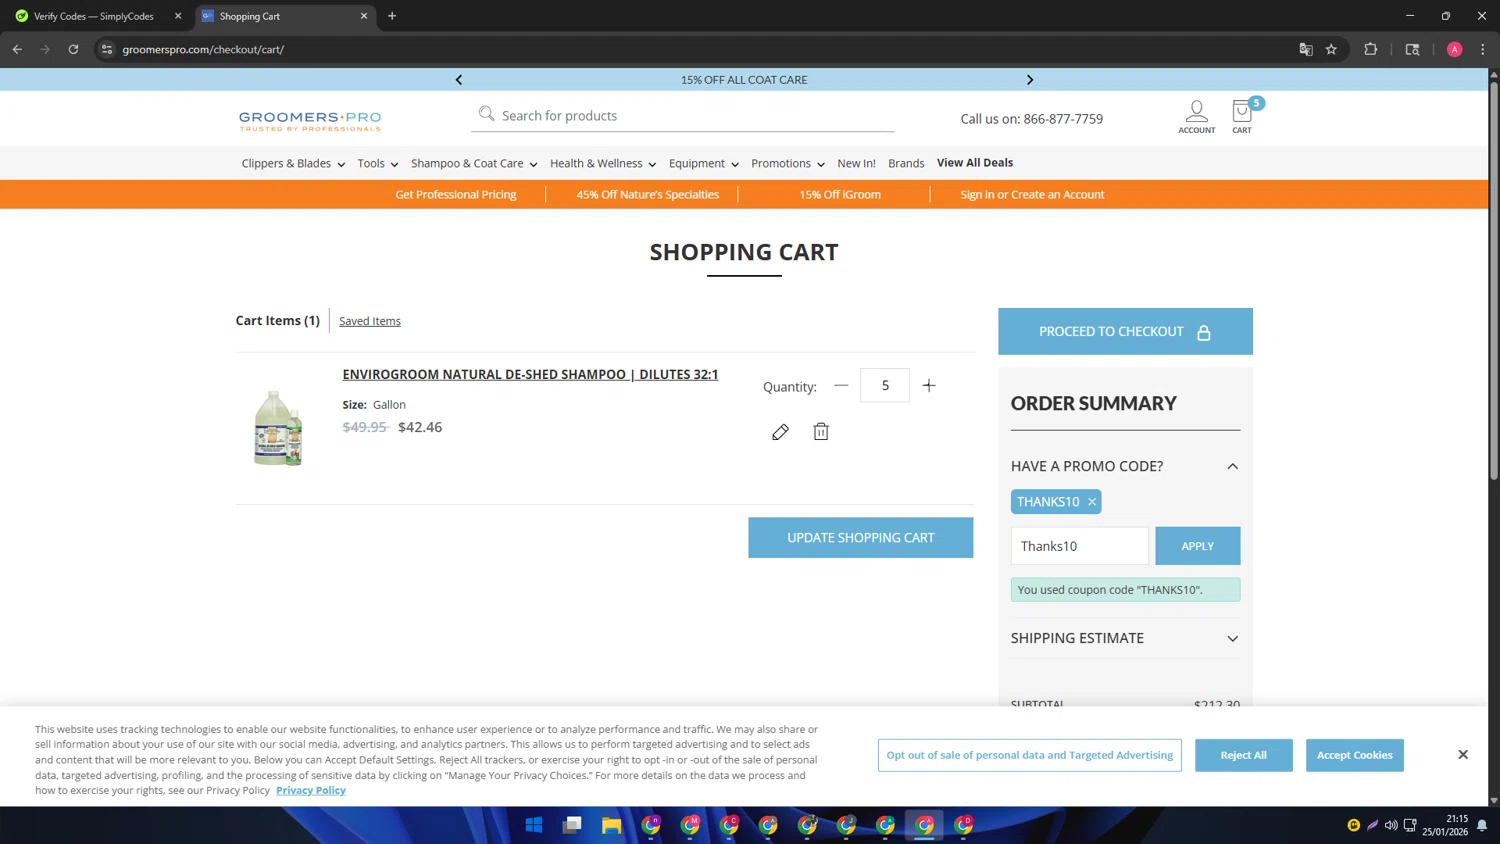Expand Shampoo & Coat Care menu
This screenshot has height=844, width=1500.
point(474,163)
